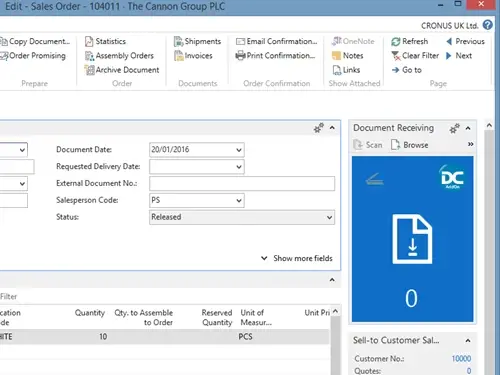500x375 pixels.
Task: Click the document download drop icon
Action: coord(412,239)
